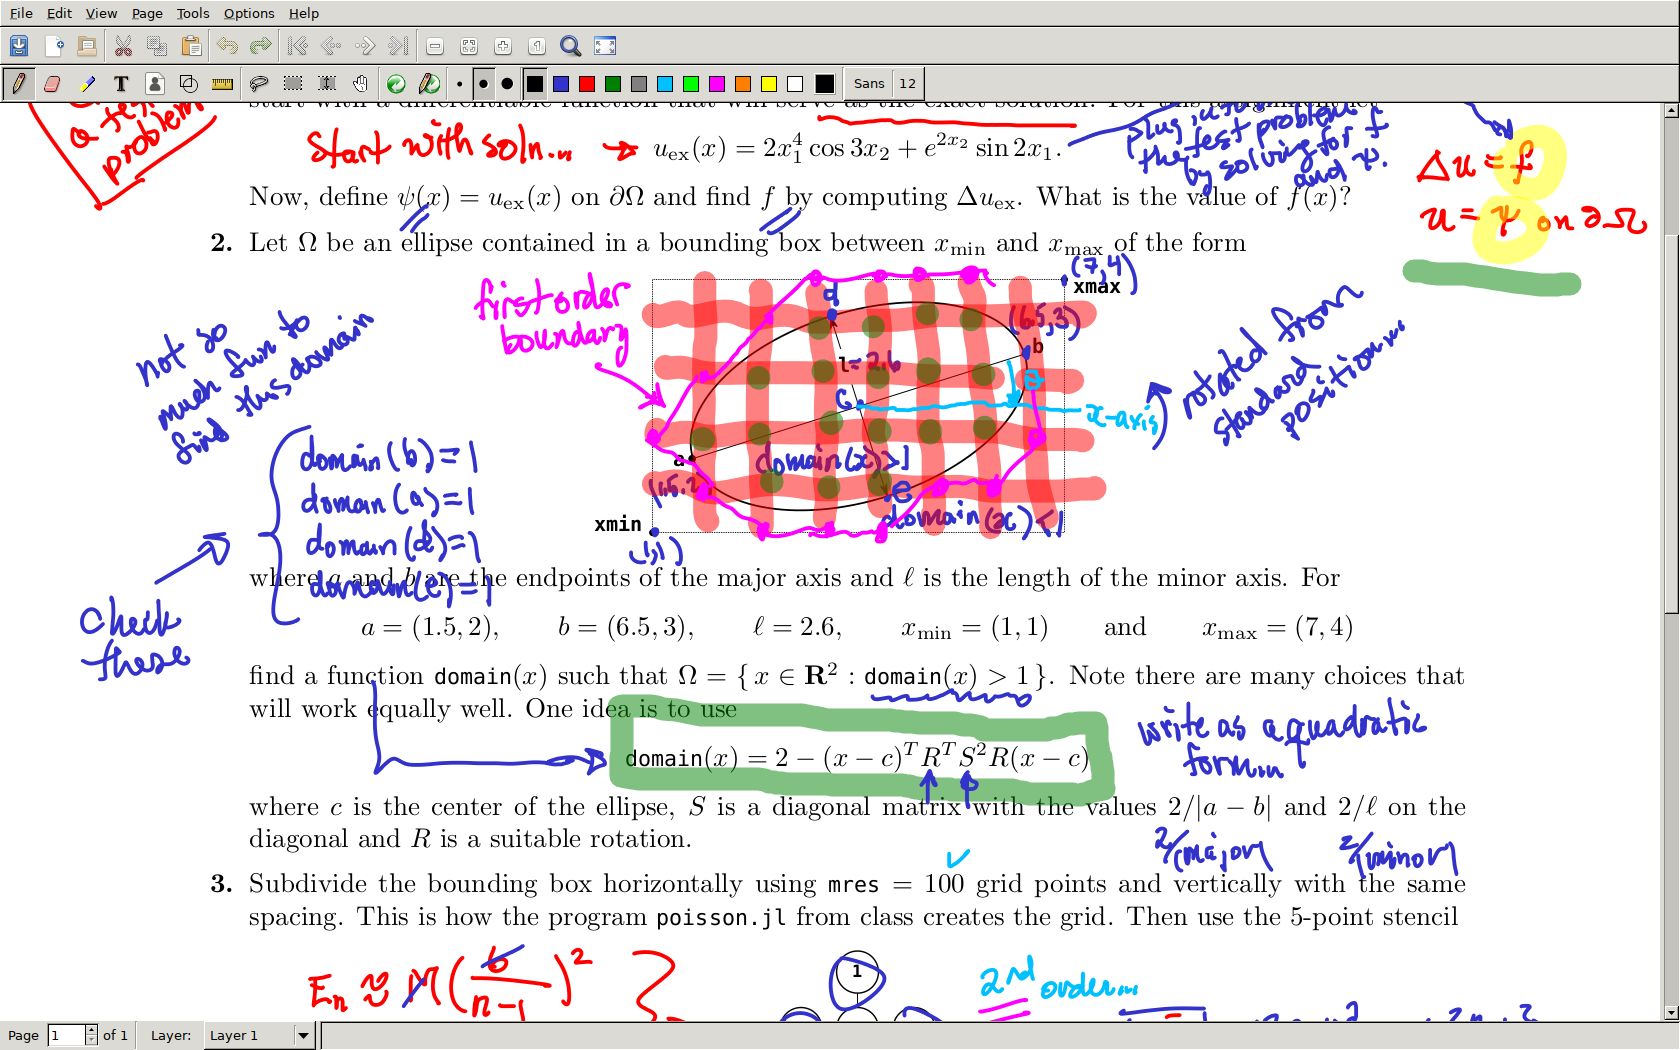Toggle fullscreen mode icon

pyautogui.click(x=605, y=46)
